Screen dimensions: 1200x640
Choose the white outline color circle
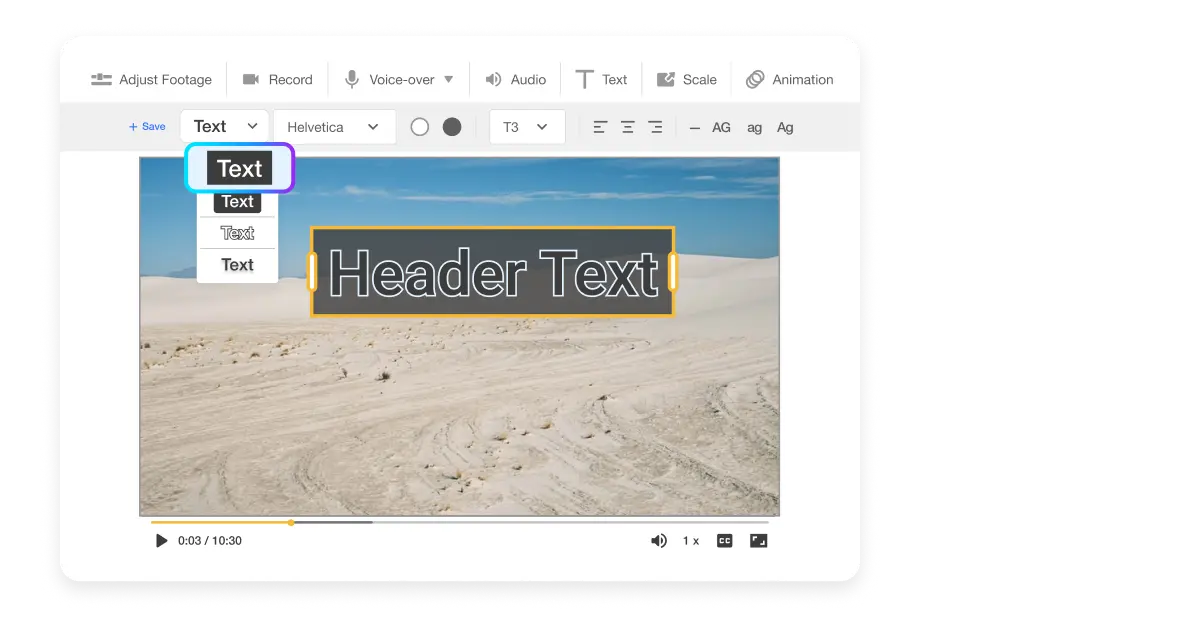420,127
